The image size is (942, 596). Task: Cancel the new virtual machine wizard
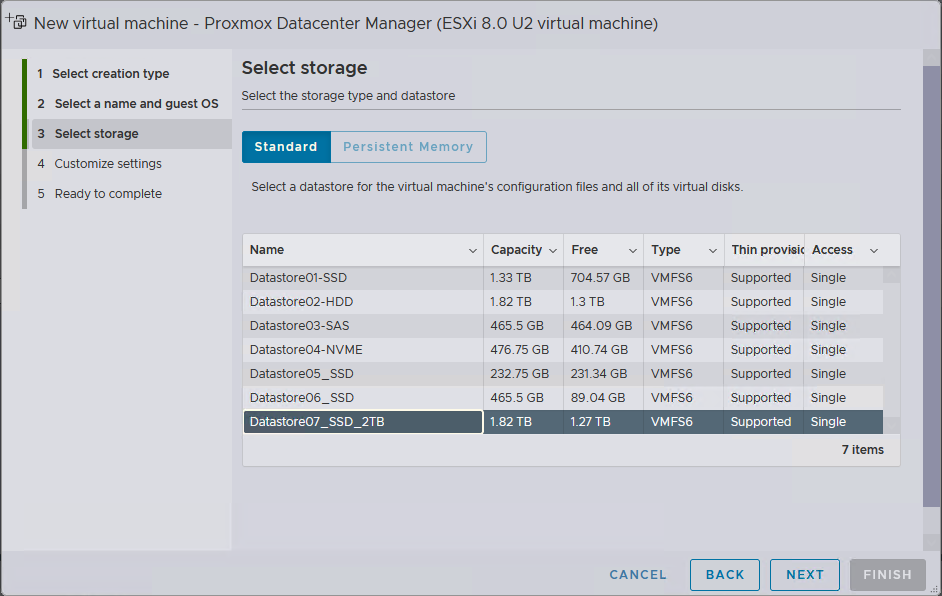click(638, 575)
